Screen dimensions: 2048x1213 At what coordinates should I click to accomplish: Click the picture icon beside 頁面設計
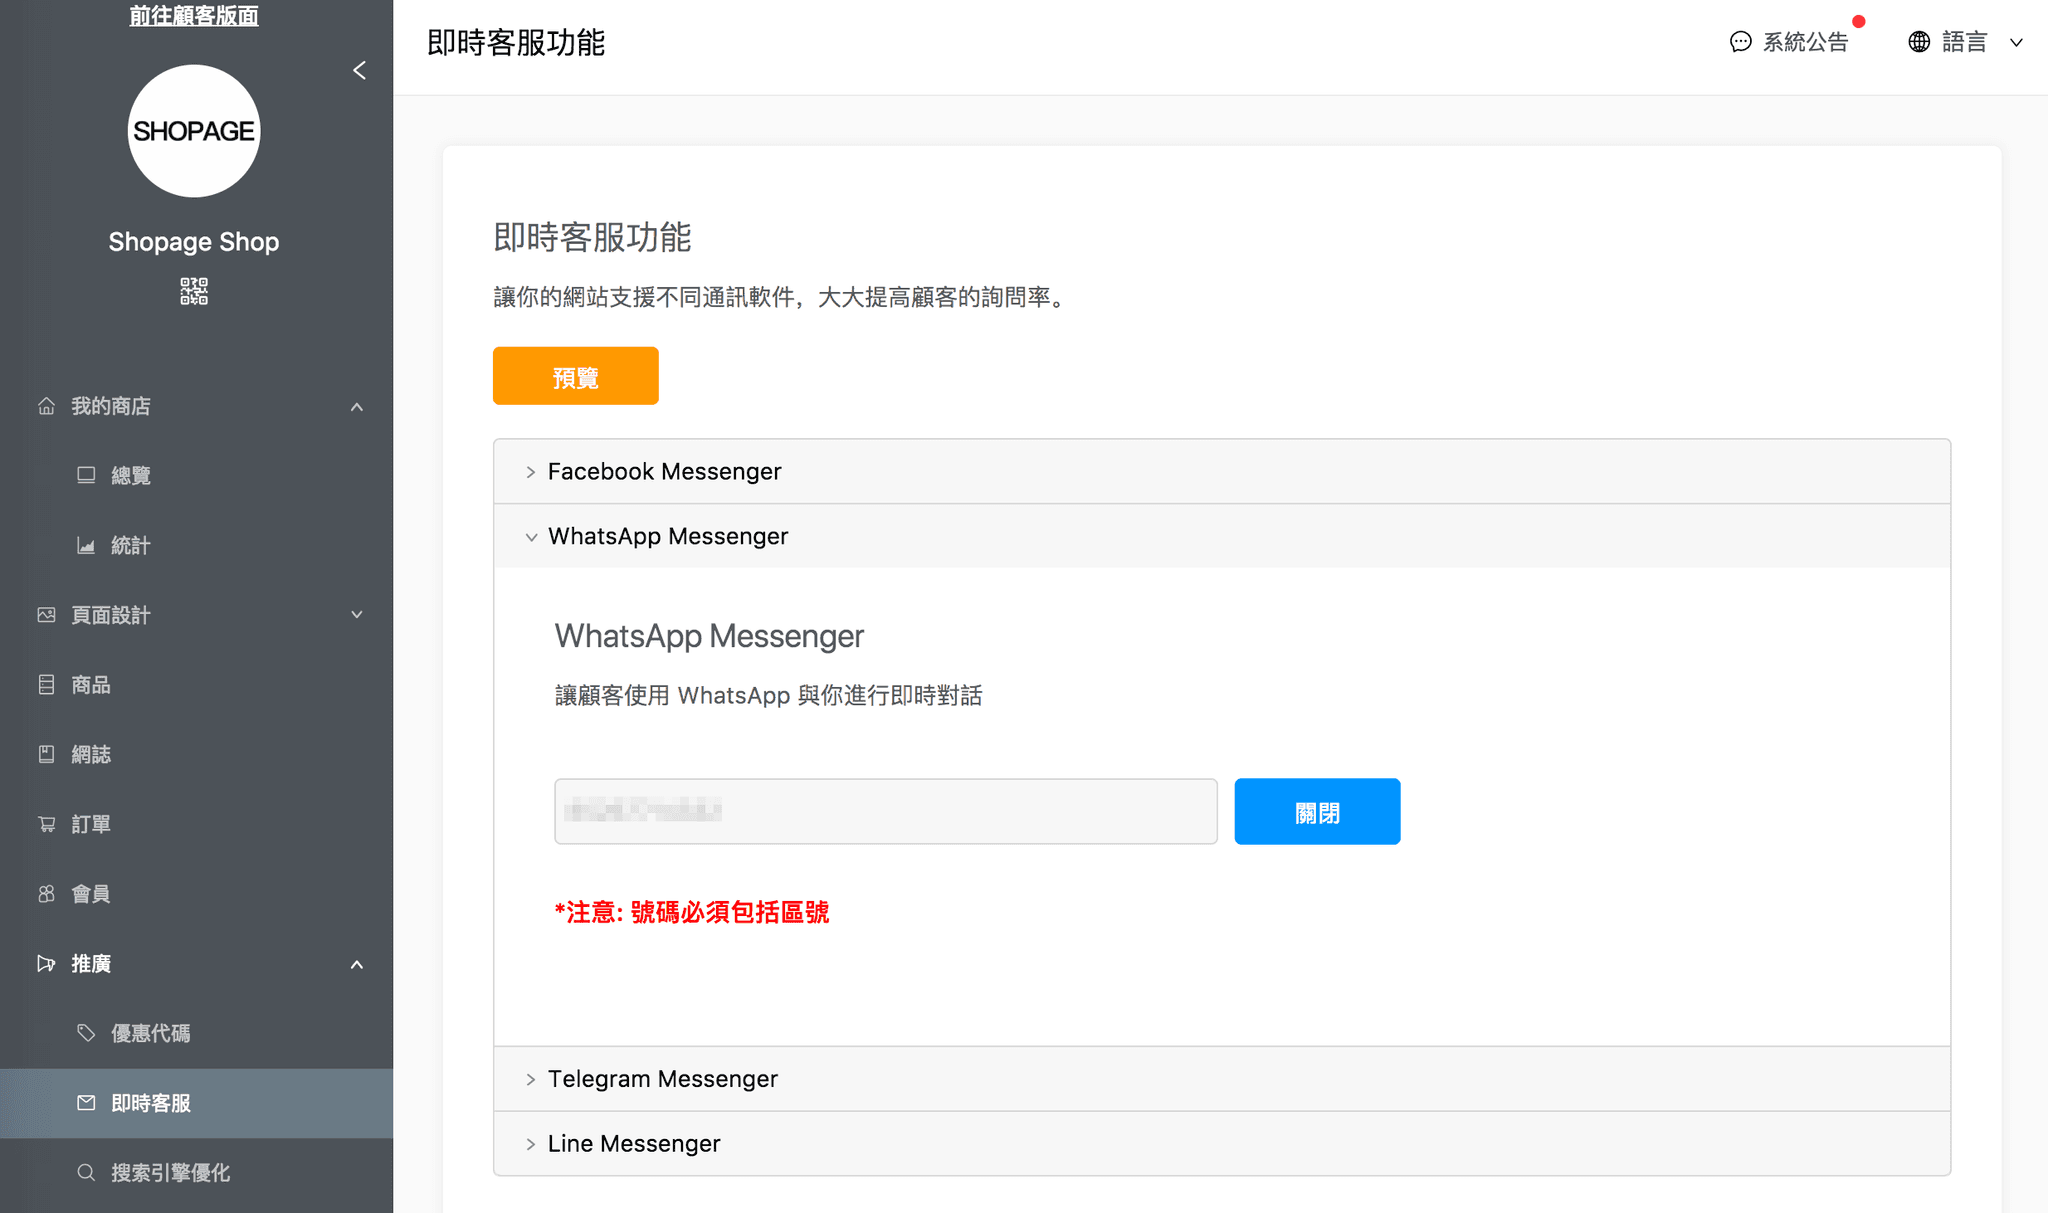click(x=46, y=615)
